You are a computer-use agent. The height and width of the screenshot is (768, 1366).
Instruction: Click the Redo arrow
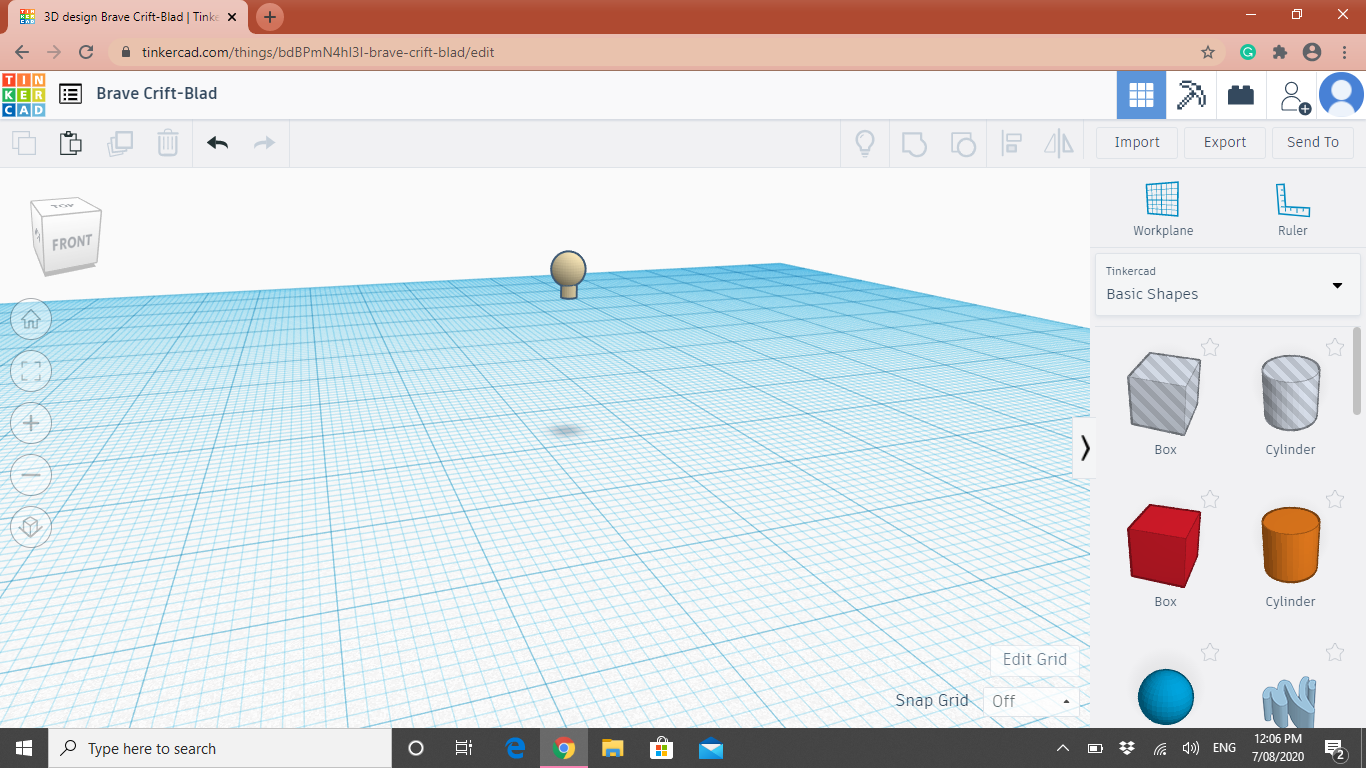point(264,143)
